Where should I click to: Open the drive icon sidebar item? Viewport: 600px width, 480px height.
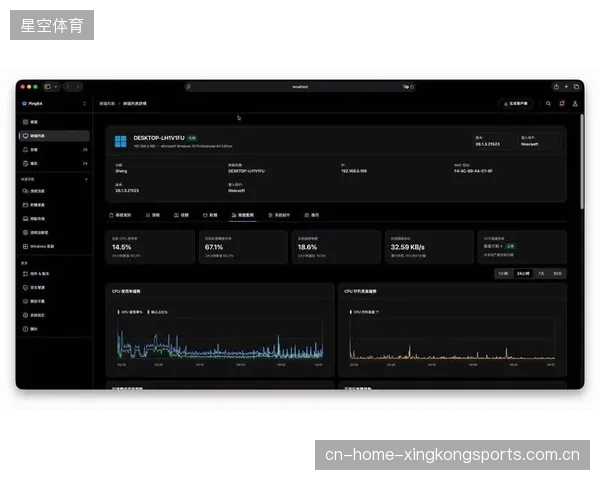(54, 219)
